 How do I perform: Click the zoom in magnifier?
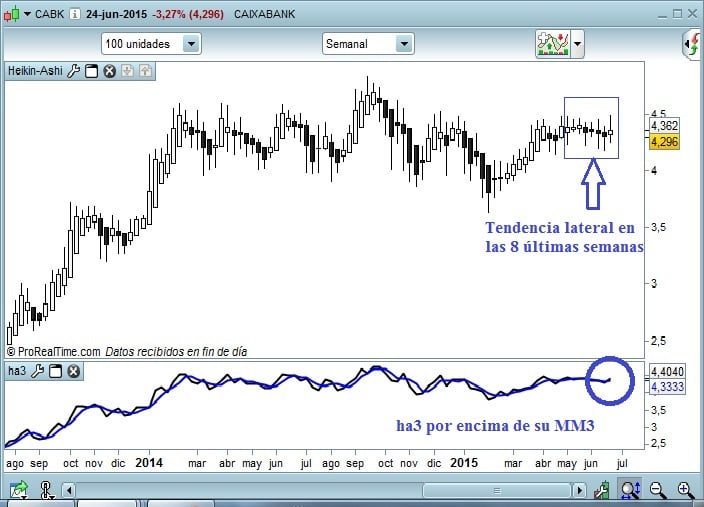point(686,490)
